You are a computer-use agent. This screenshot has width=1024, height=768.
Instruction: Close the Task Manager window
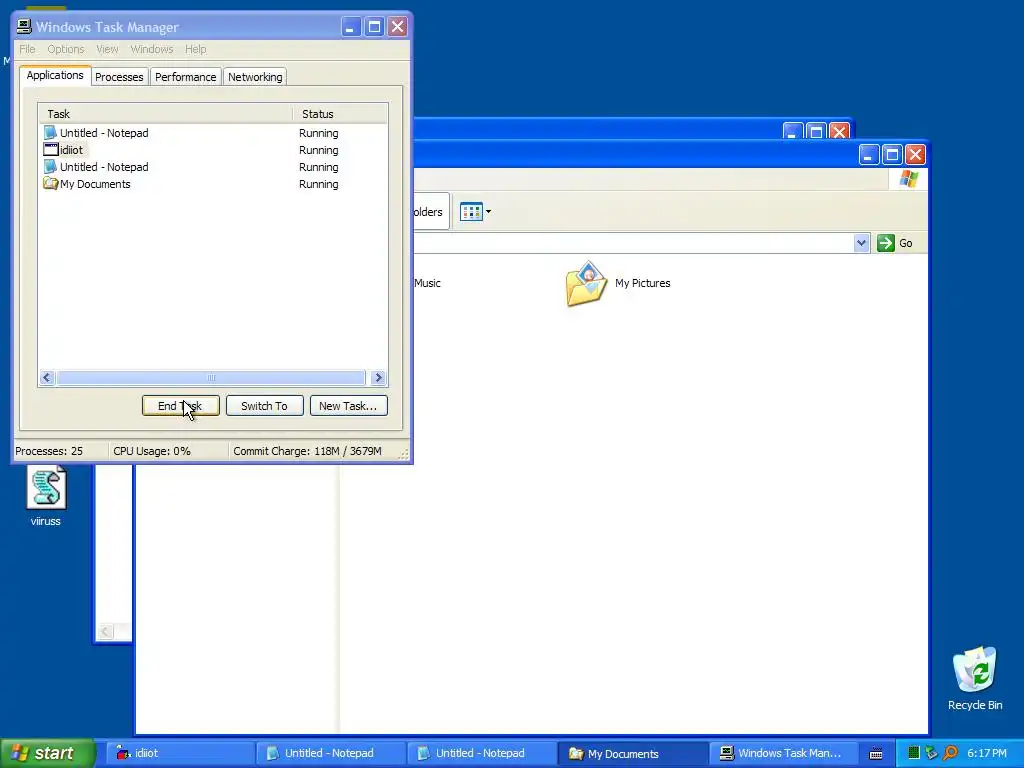pos(397,27)
